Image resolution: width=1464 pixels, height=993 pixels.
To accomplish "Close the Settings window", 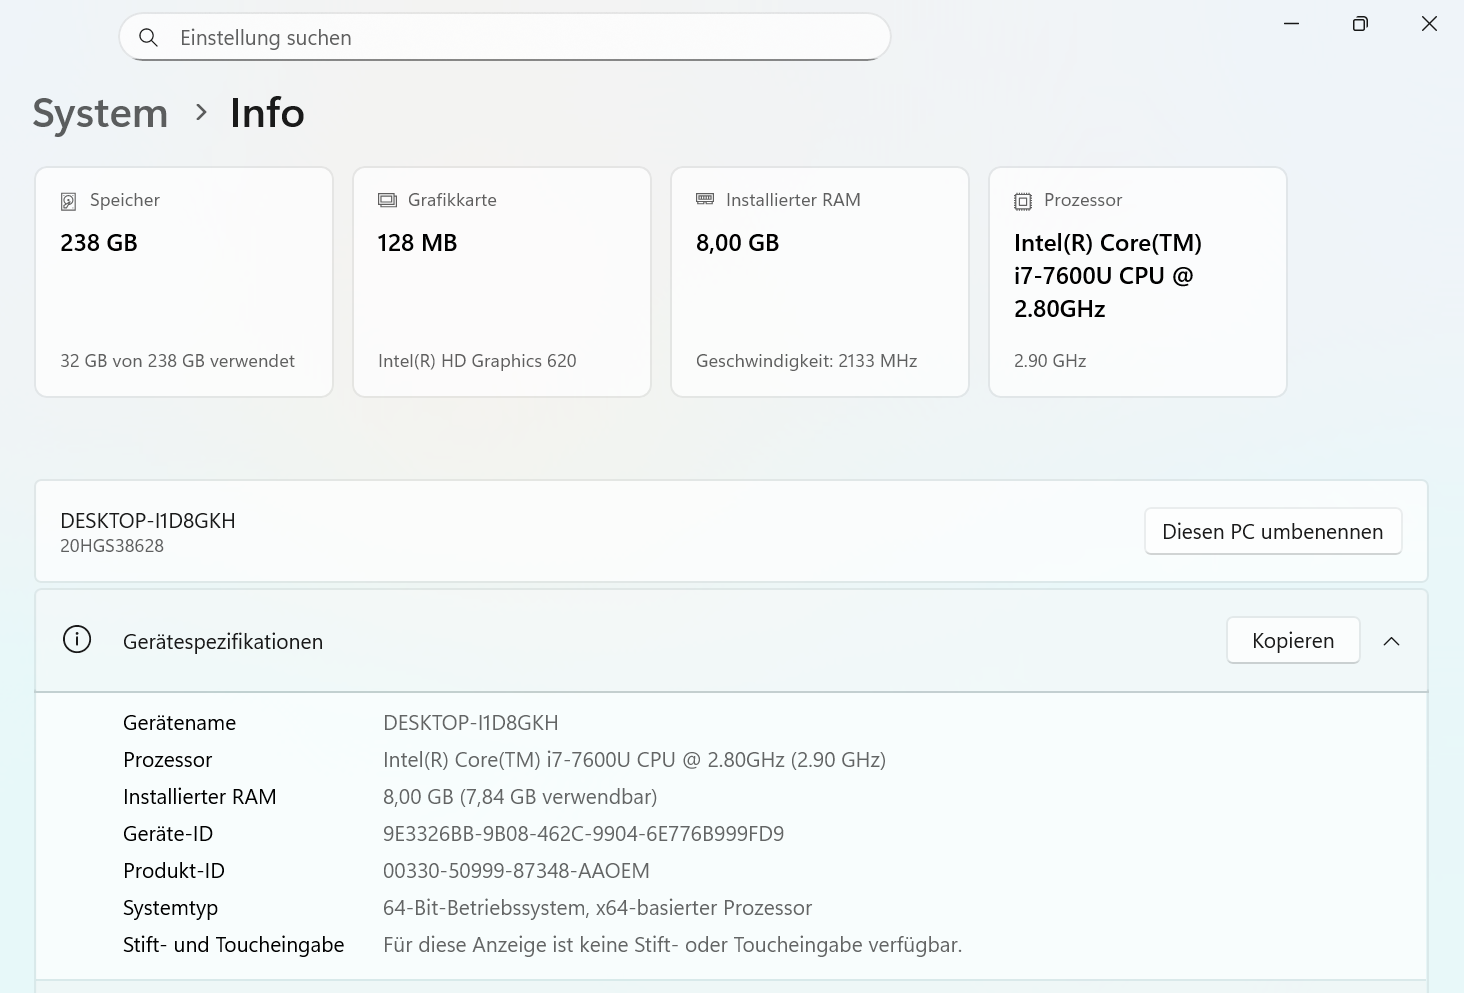I will (1429, 23).
